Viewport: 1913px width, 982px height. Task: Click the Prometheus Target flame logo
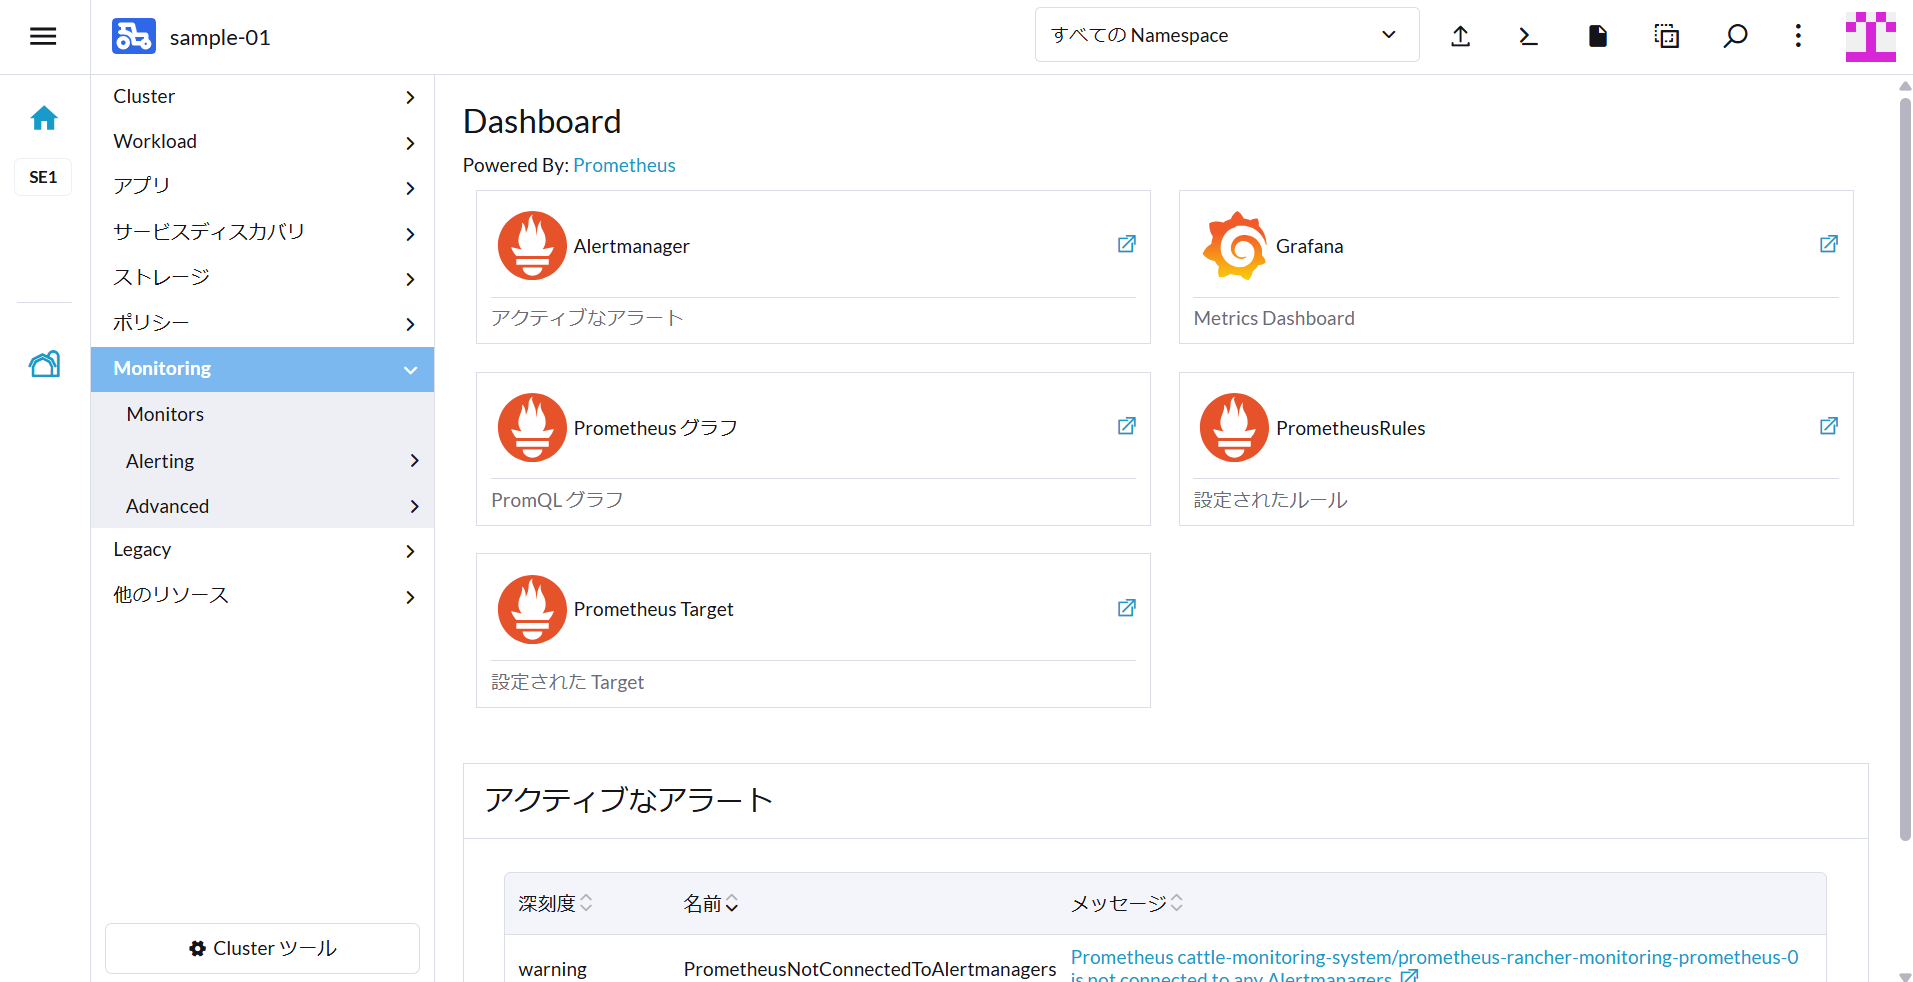click(x=532, y=609)
